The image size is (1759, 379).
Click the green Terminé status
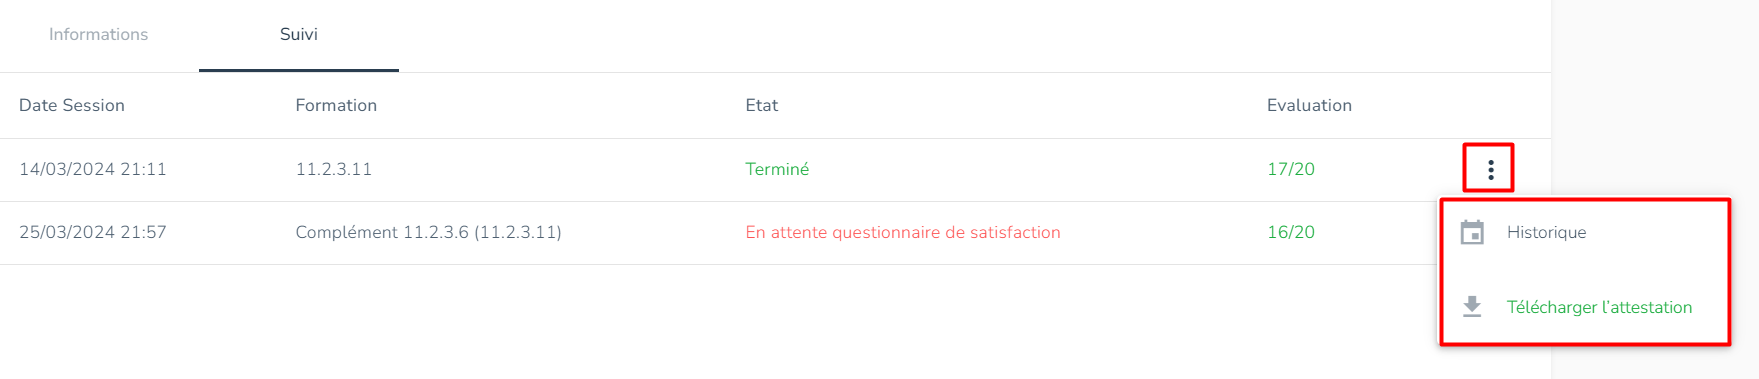pos(777,169)
